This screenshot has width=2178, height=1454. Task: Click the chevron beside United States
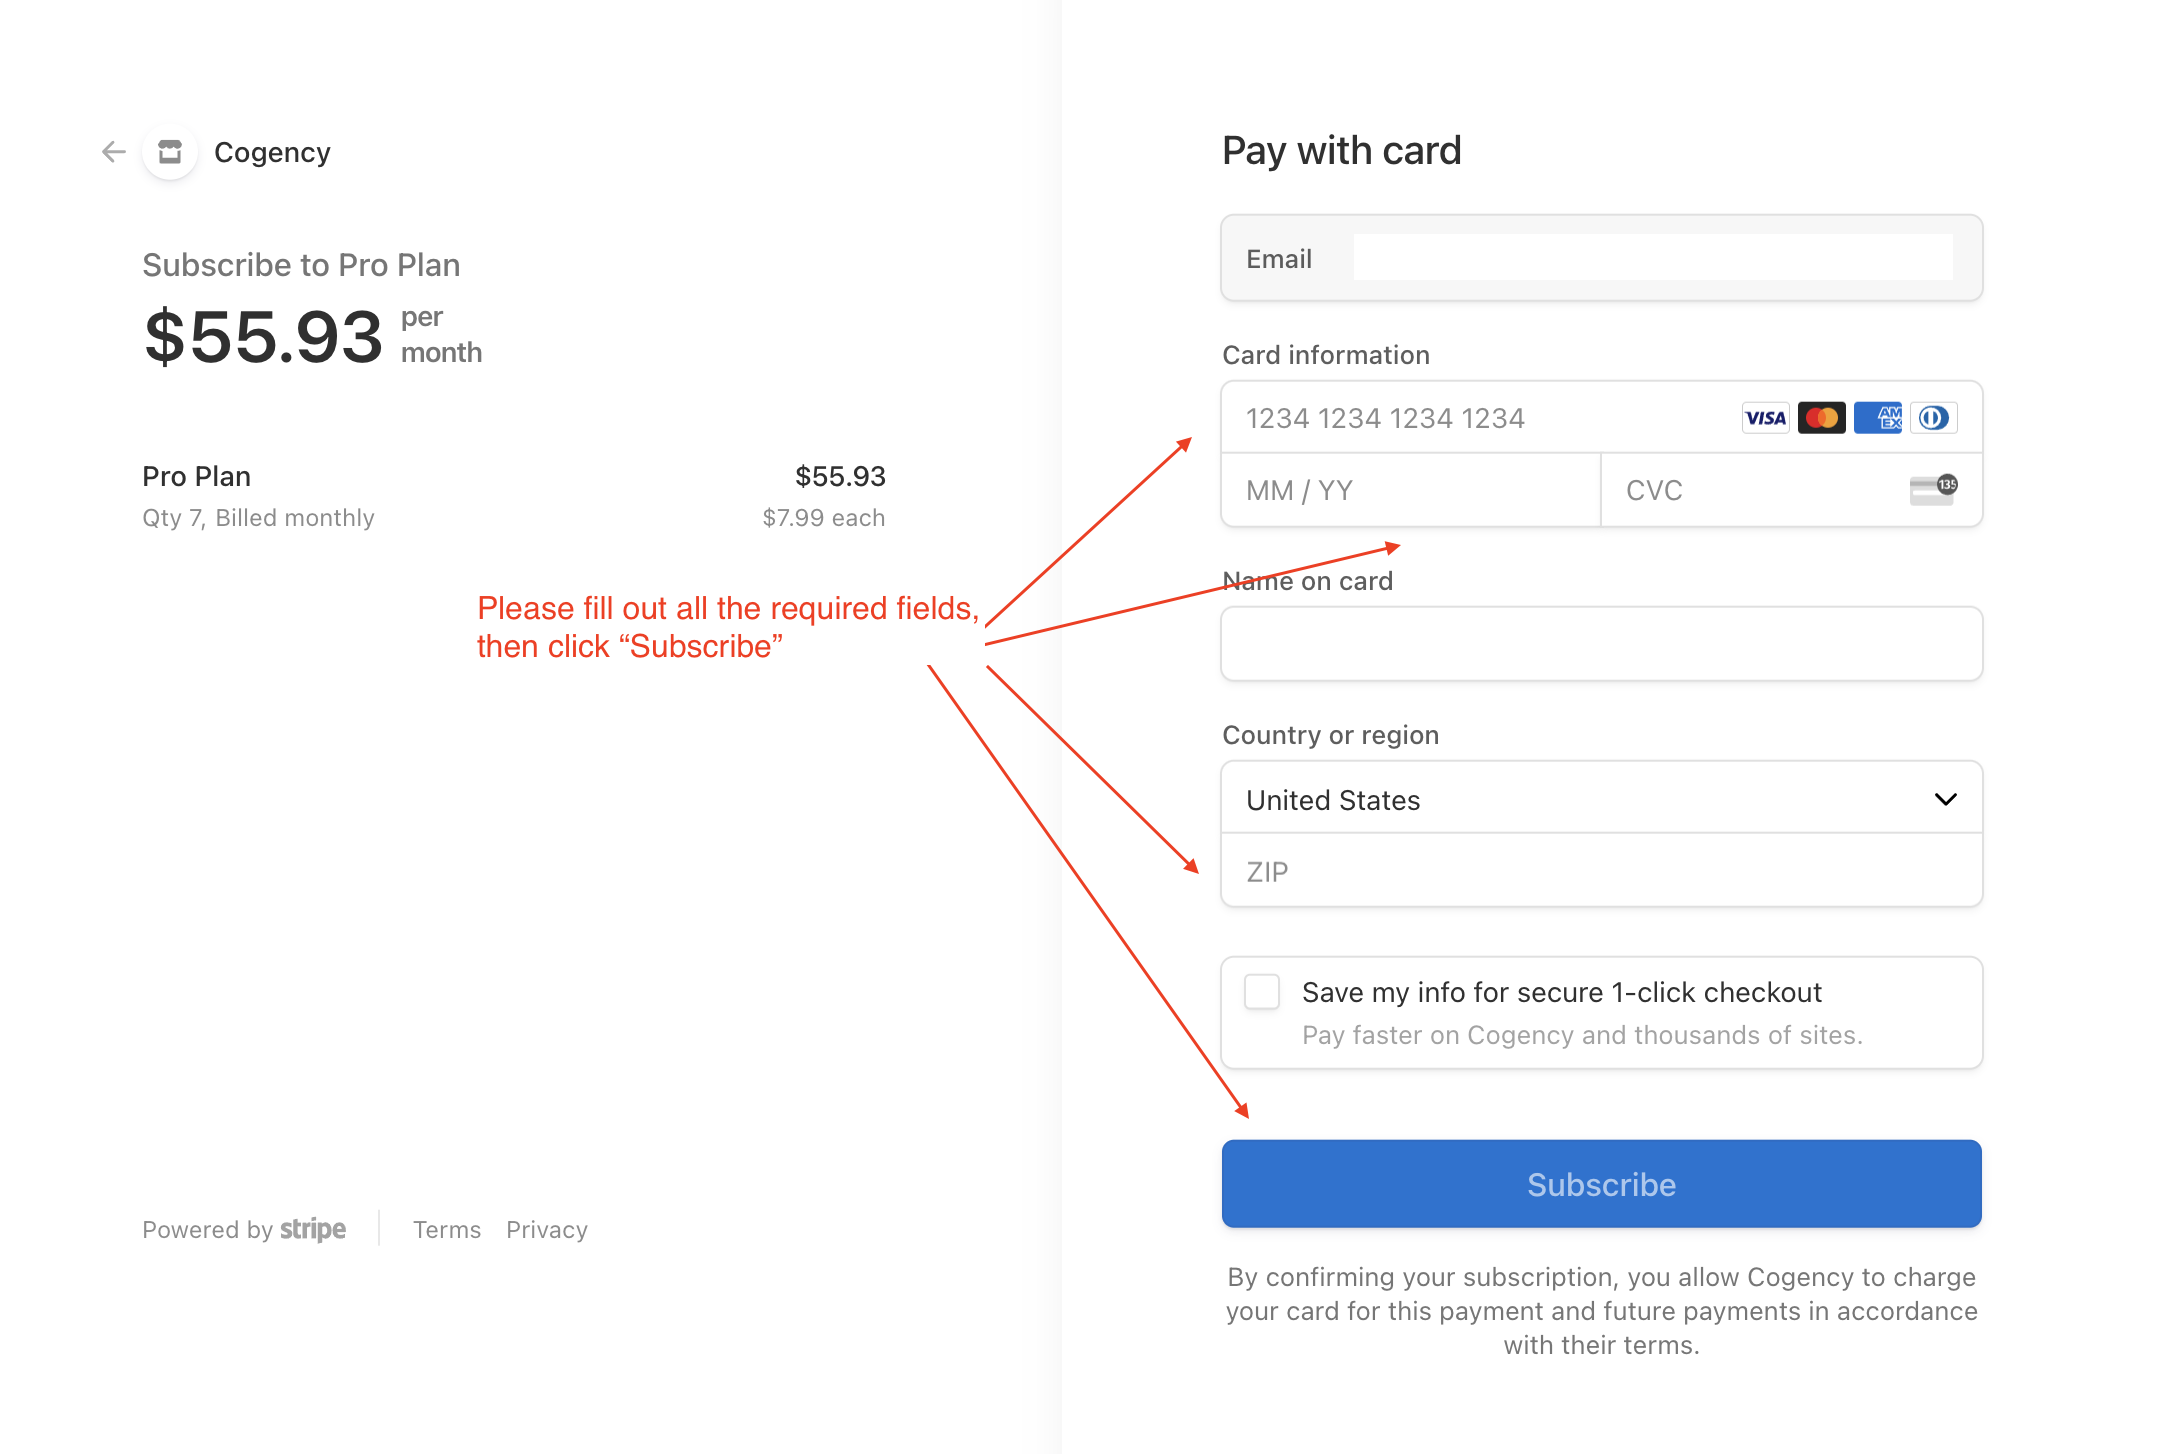pyautogui.click(x=1945, y=799)
